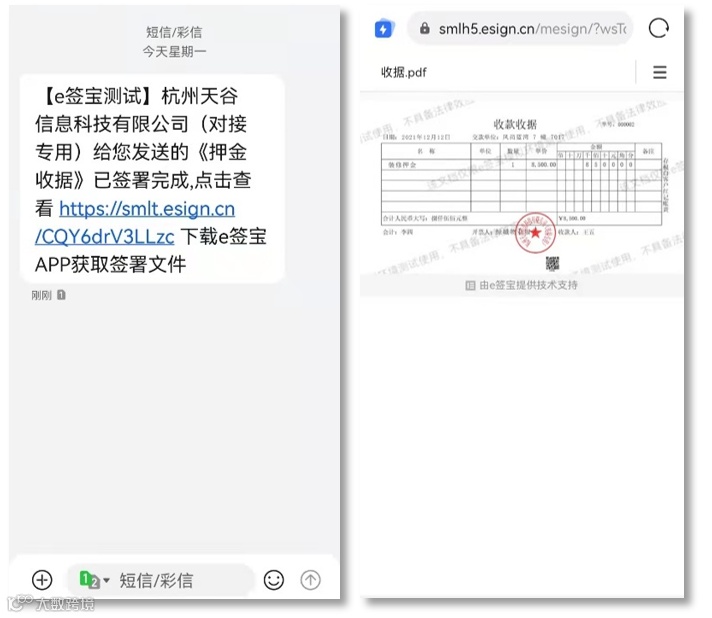This screenshot has height=618, width=712.
Task: Tap the 短信/彩信 message input field
Action: point(160,580)
